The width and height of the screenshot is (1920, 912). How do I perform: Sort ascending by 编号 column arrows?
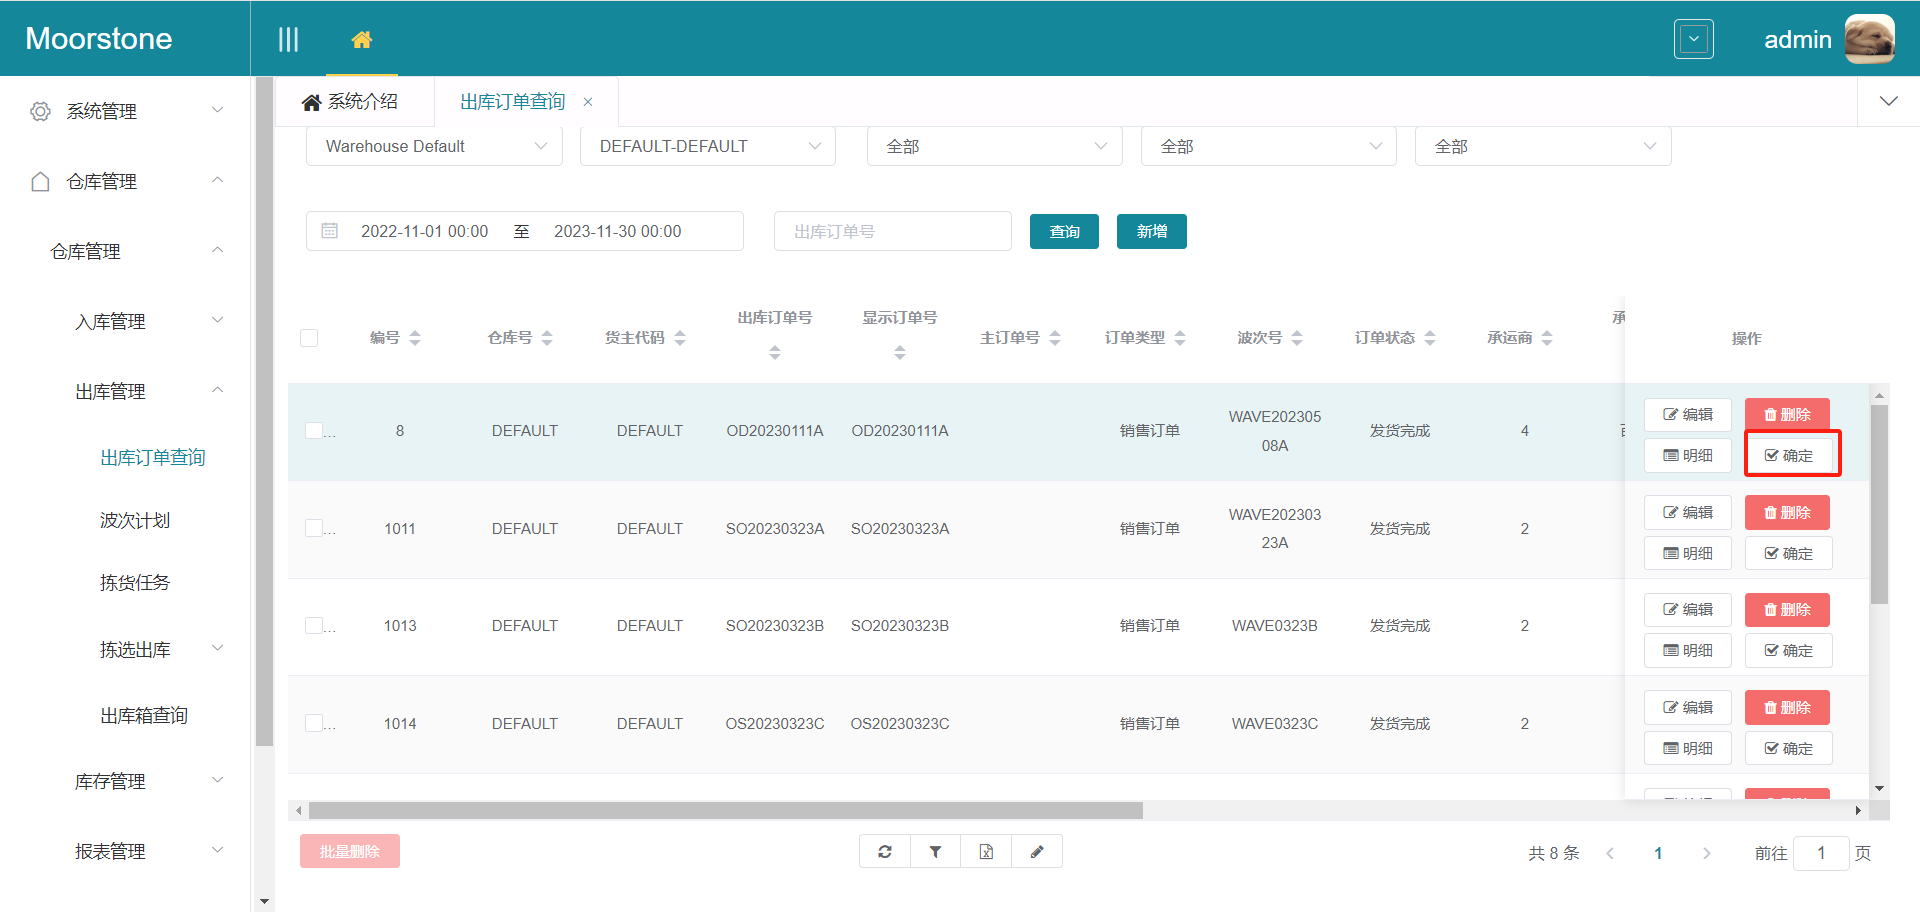pos(415,332)
